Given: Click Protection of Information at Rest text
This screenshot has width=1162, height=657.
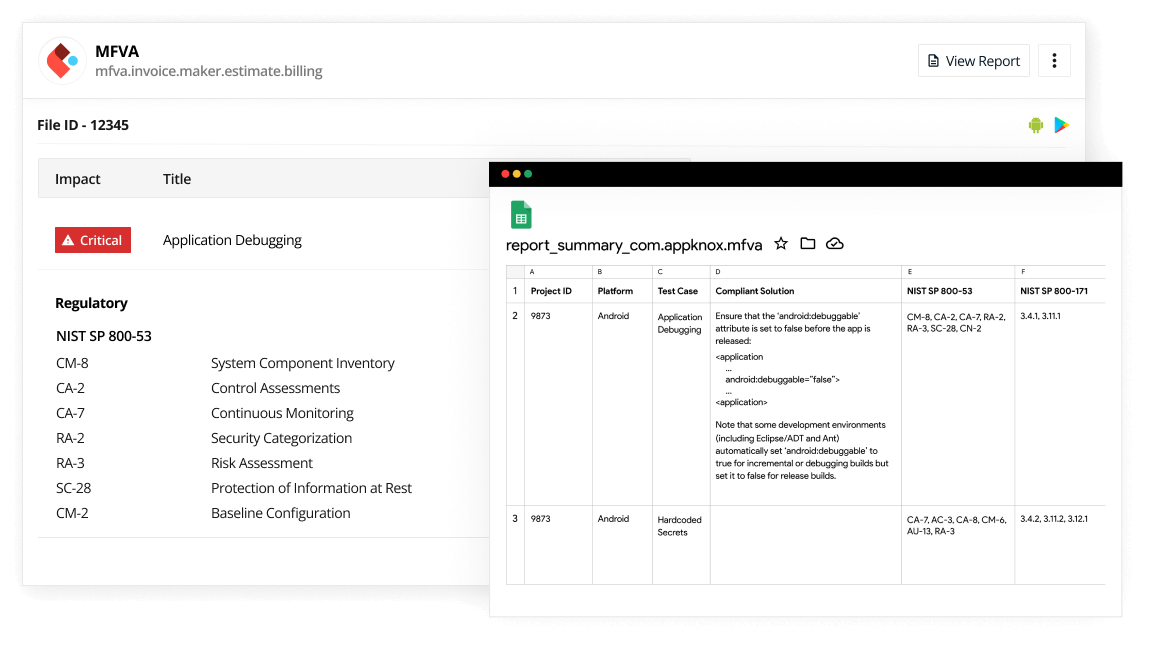Looking at the screenshot, I should click(311, 488).
